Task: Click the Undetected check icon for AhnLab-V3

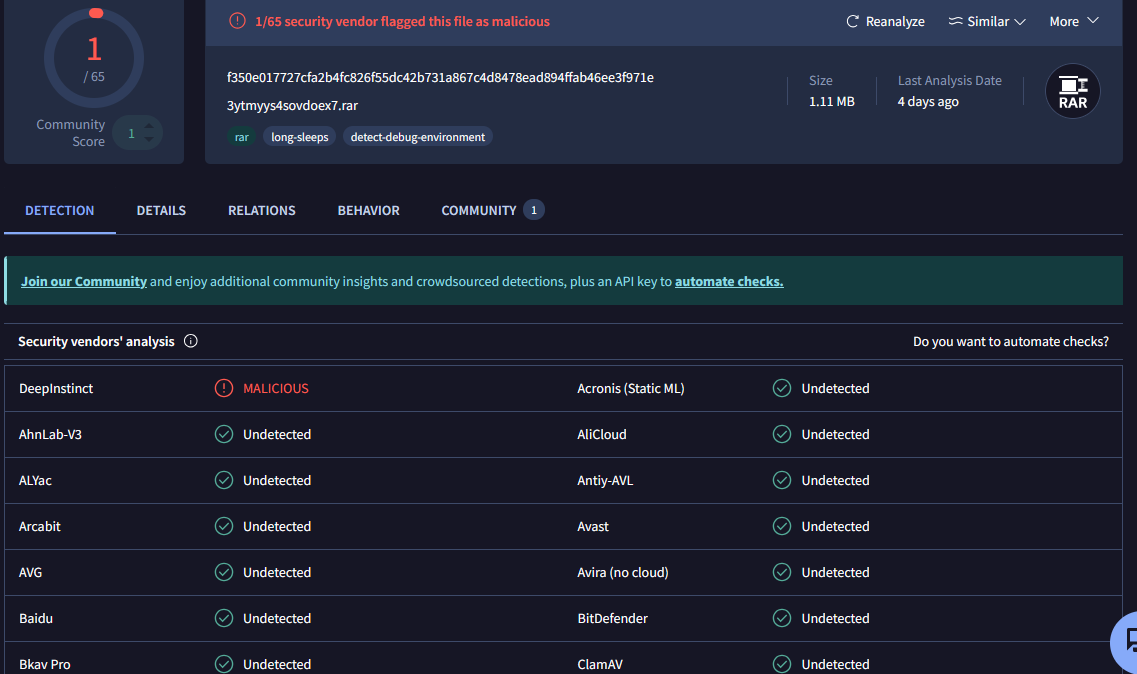Action: point(224,434)
